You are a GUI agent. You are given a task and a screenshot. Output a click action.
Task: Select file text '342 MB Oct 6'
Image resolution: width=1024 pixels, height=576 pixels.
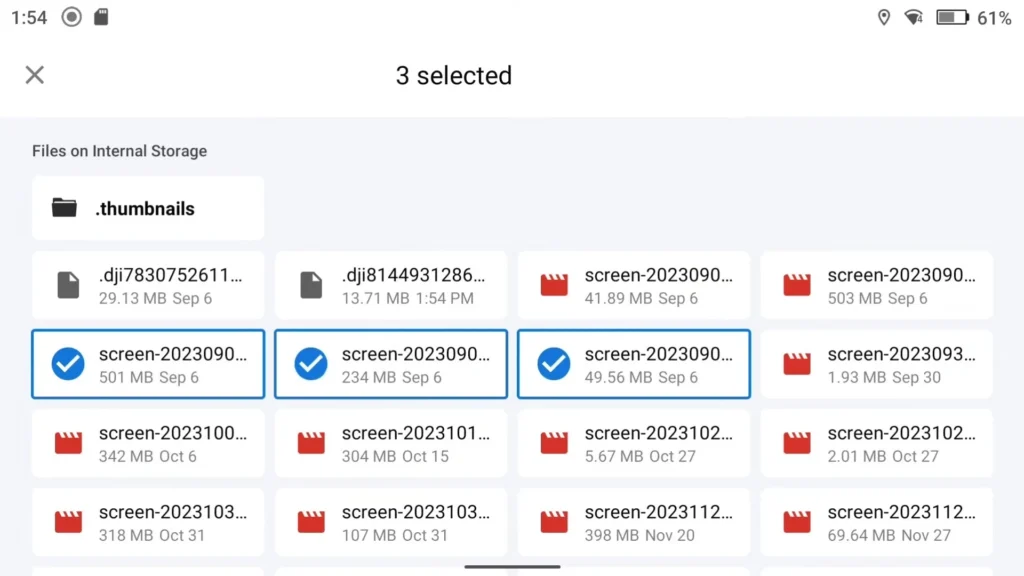click(x=148, y=456)
